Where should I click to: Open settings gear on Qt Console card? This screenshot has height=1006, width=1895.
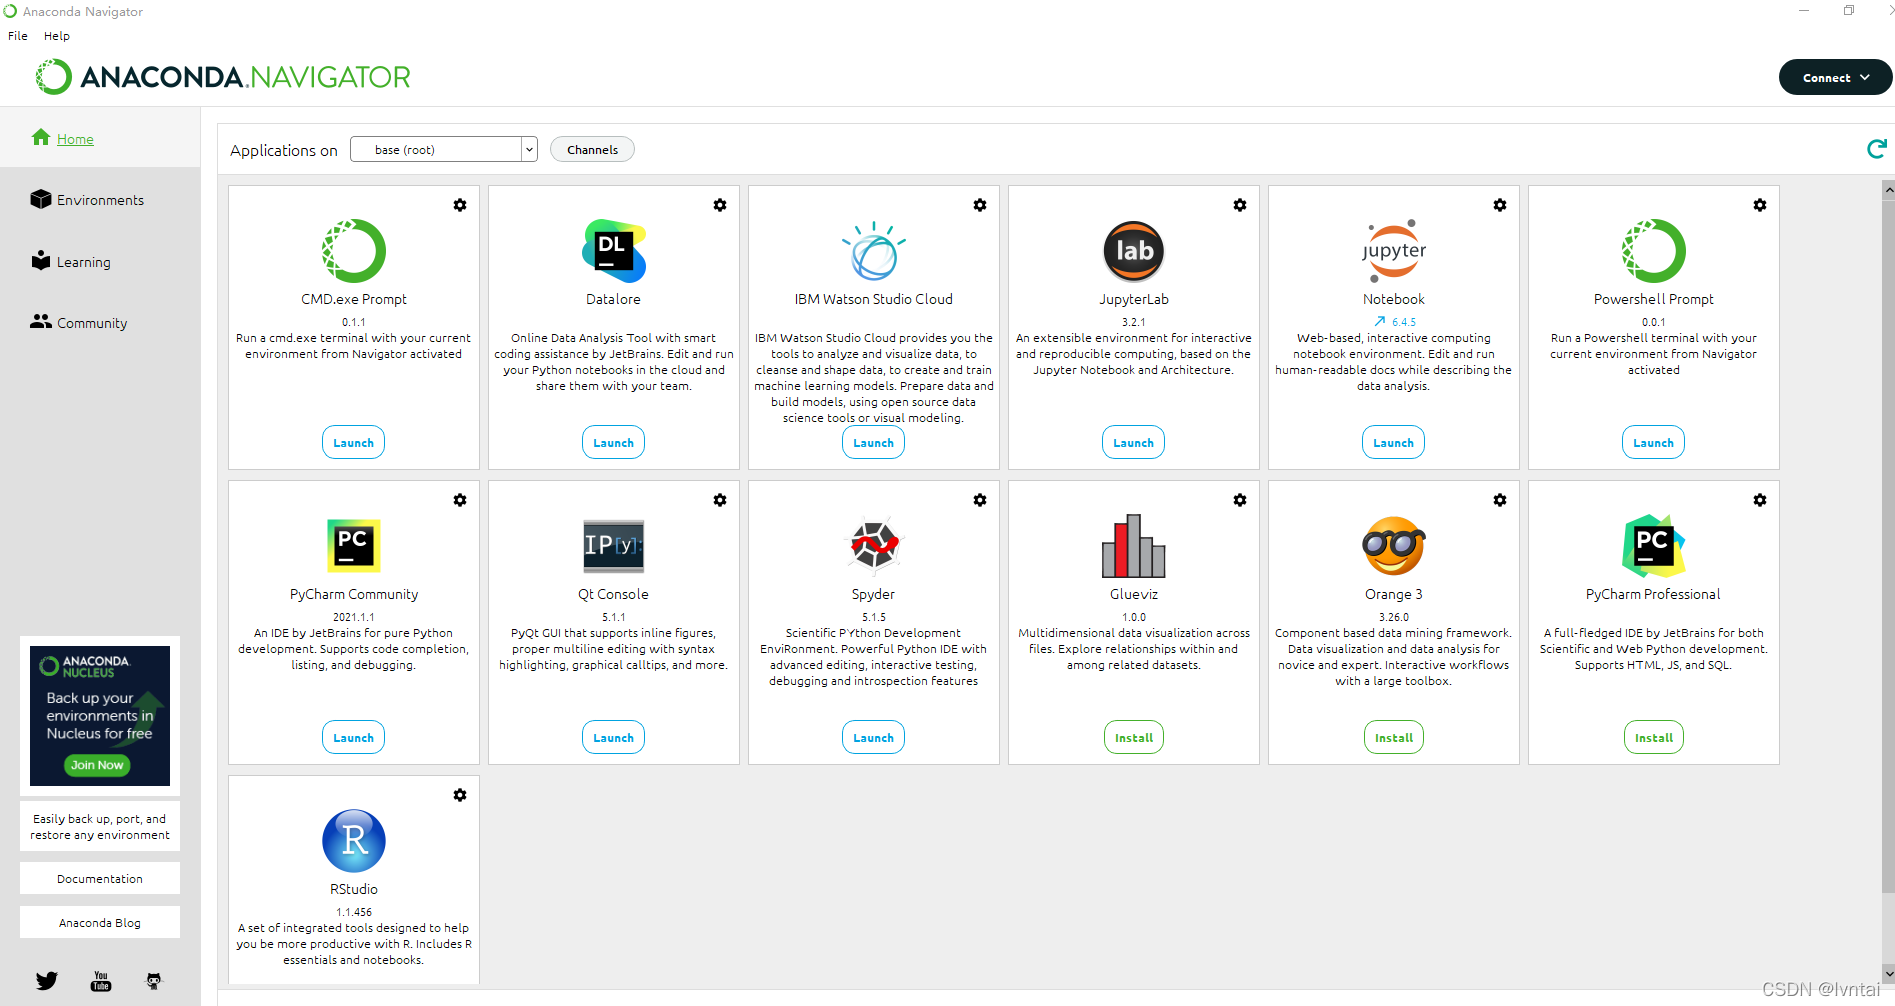coord(720,500)
